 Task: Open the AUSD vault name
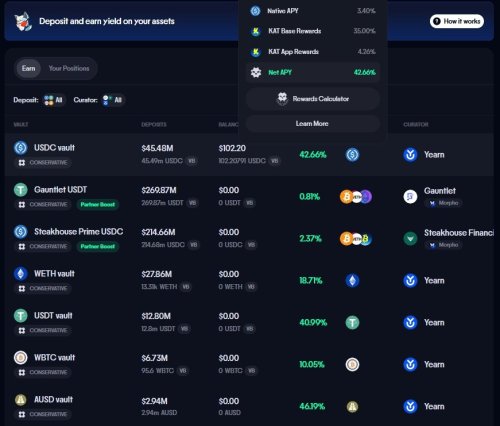53,400
